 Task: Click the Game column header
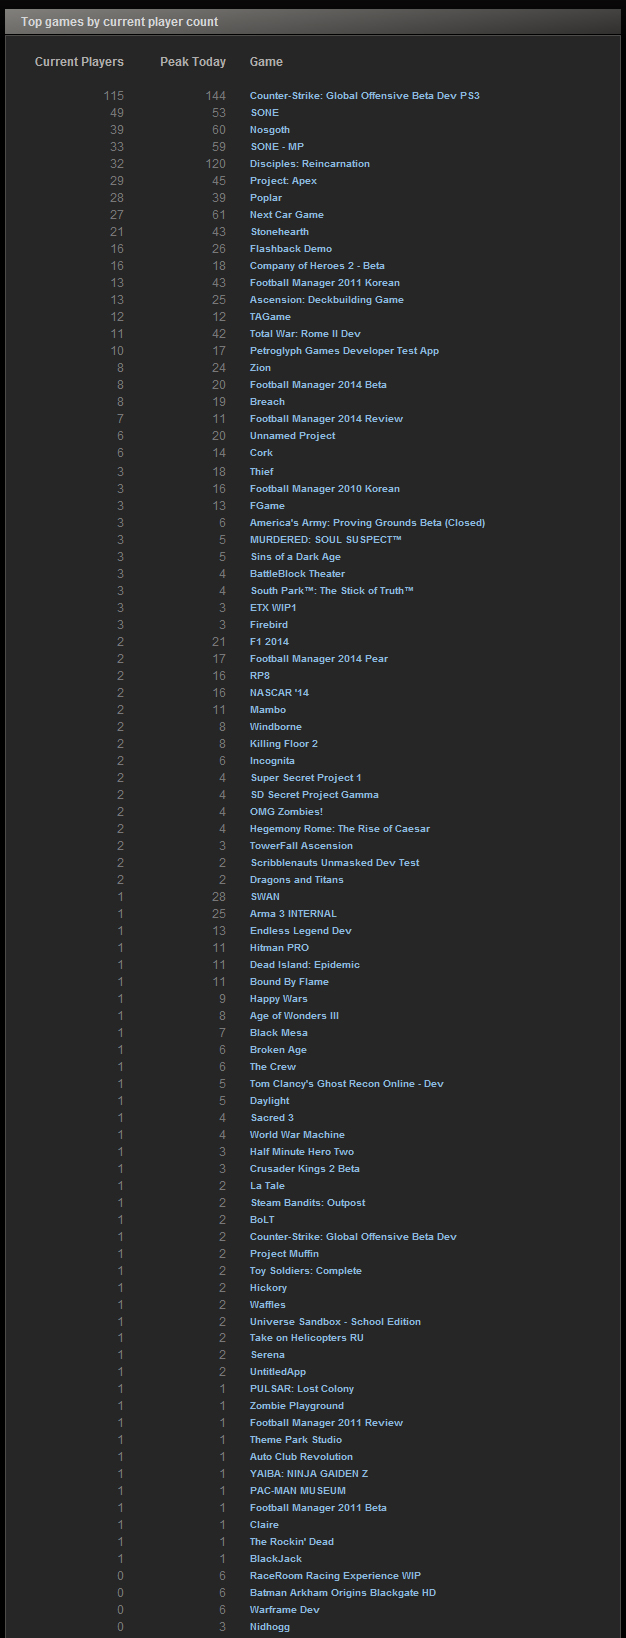266,61
